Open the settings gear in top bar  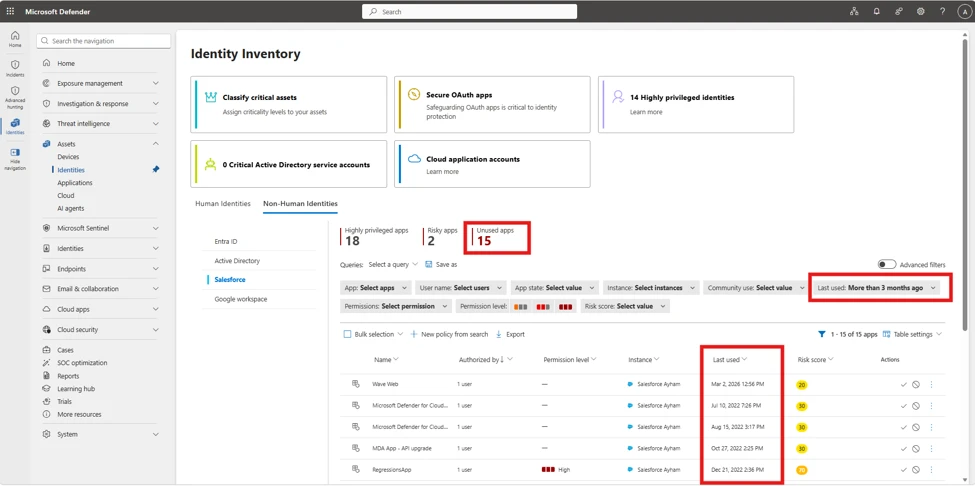pos(920,11)
